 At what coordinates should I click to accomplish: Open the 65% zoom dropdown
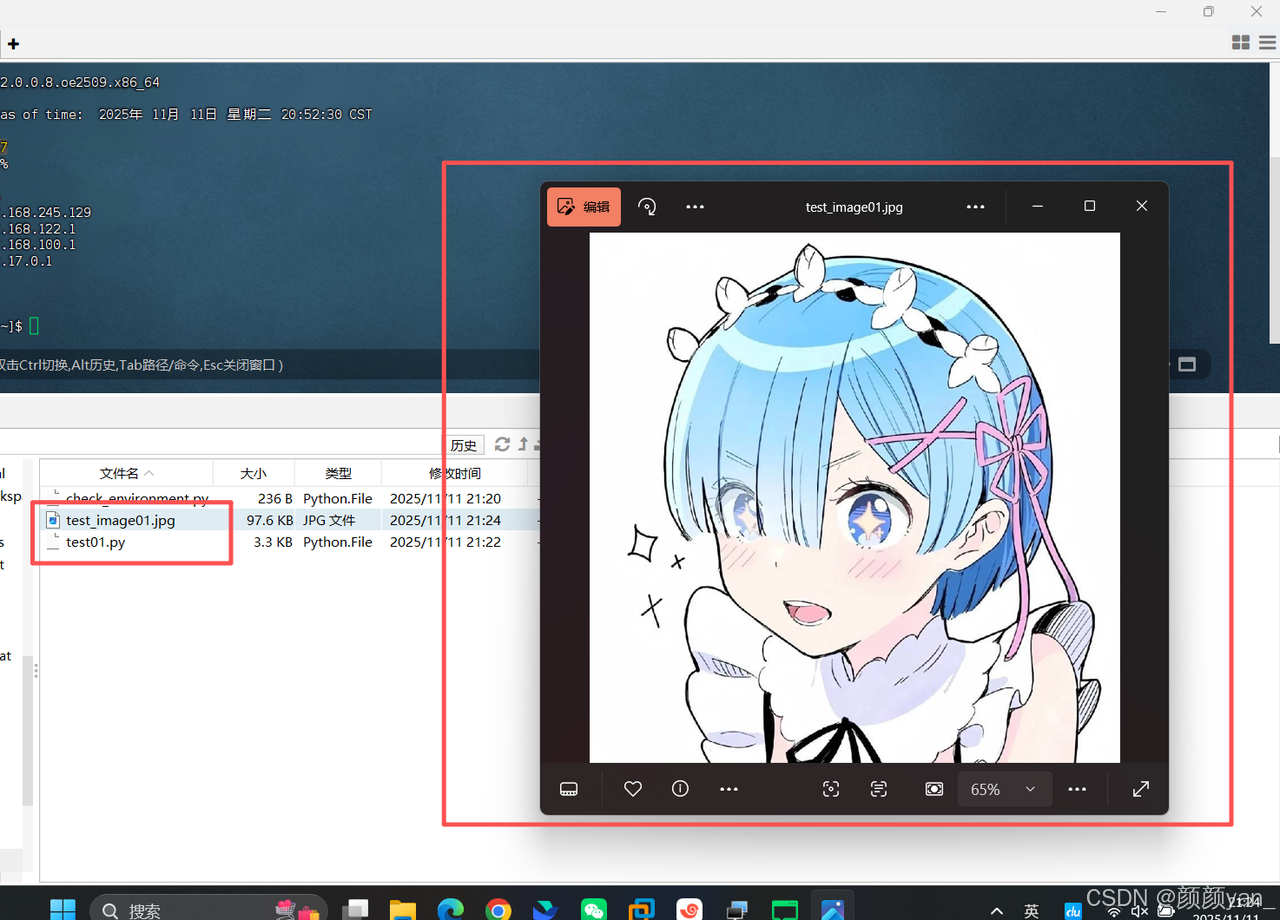coord(1004,789)
